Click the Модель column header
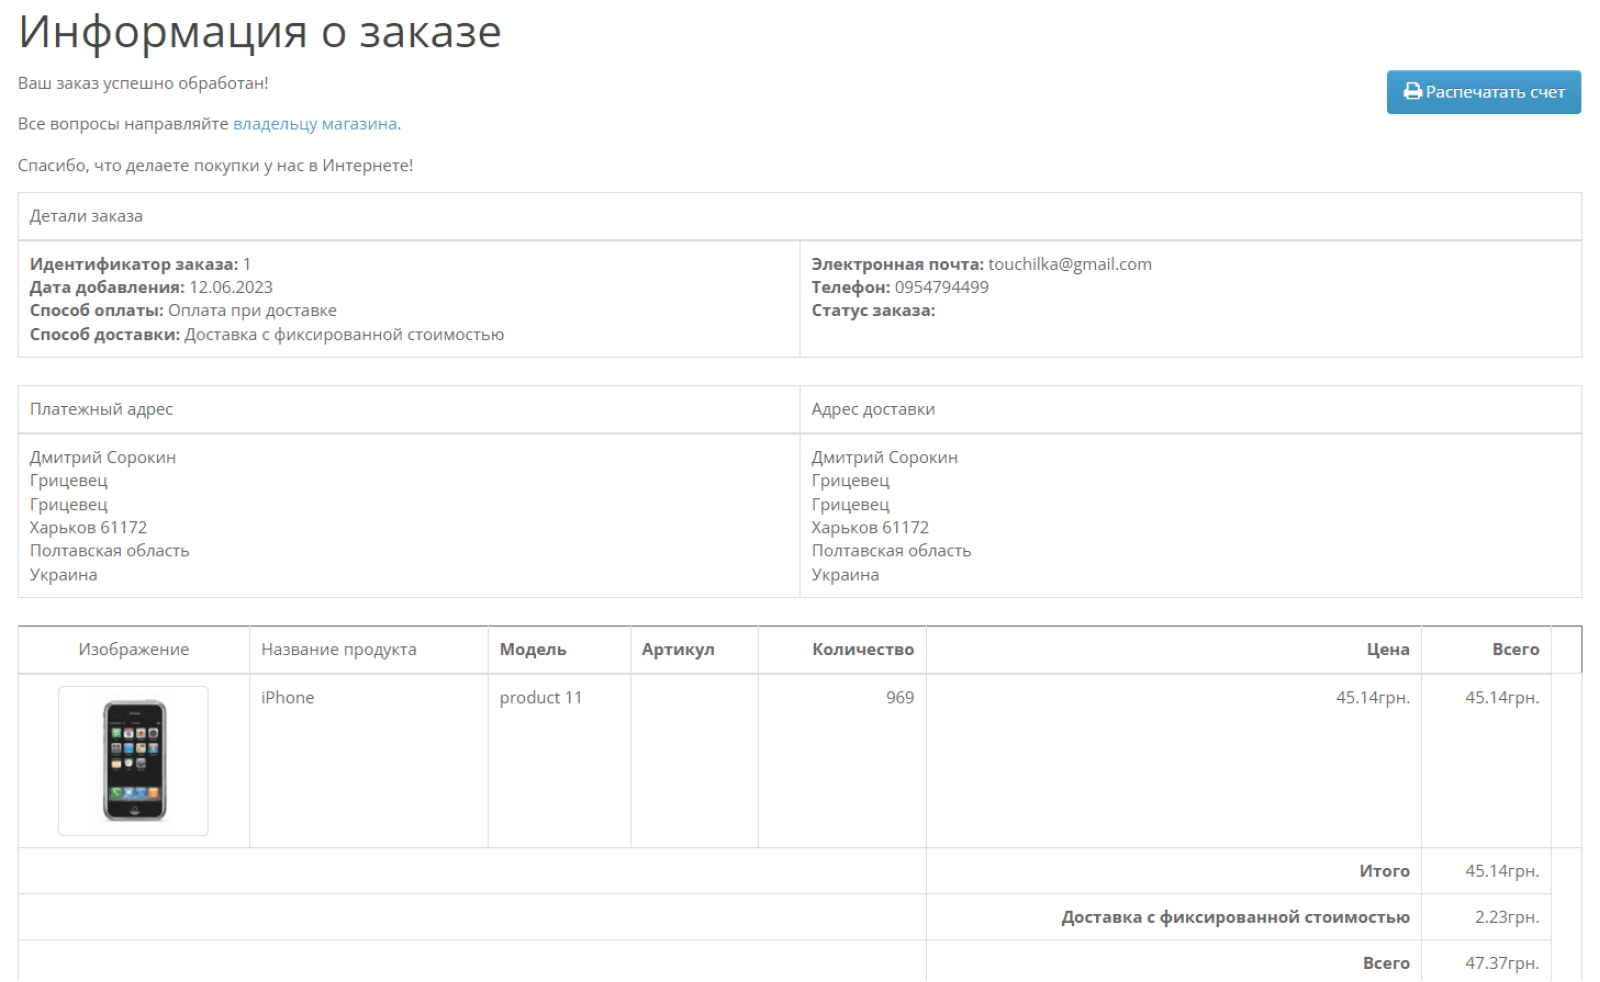The image size is (1600, 982). pos(559,649)
